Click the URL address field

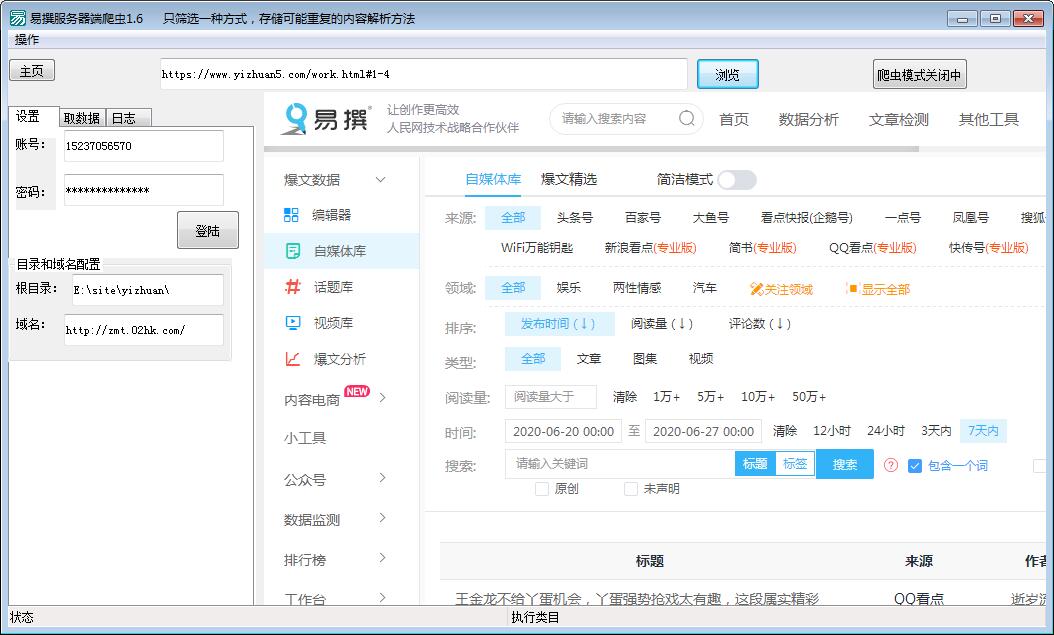[x=423, y=74]
